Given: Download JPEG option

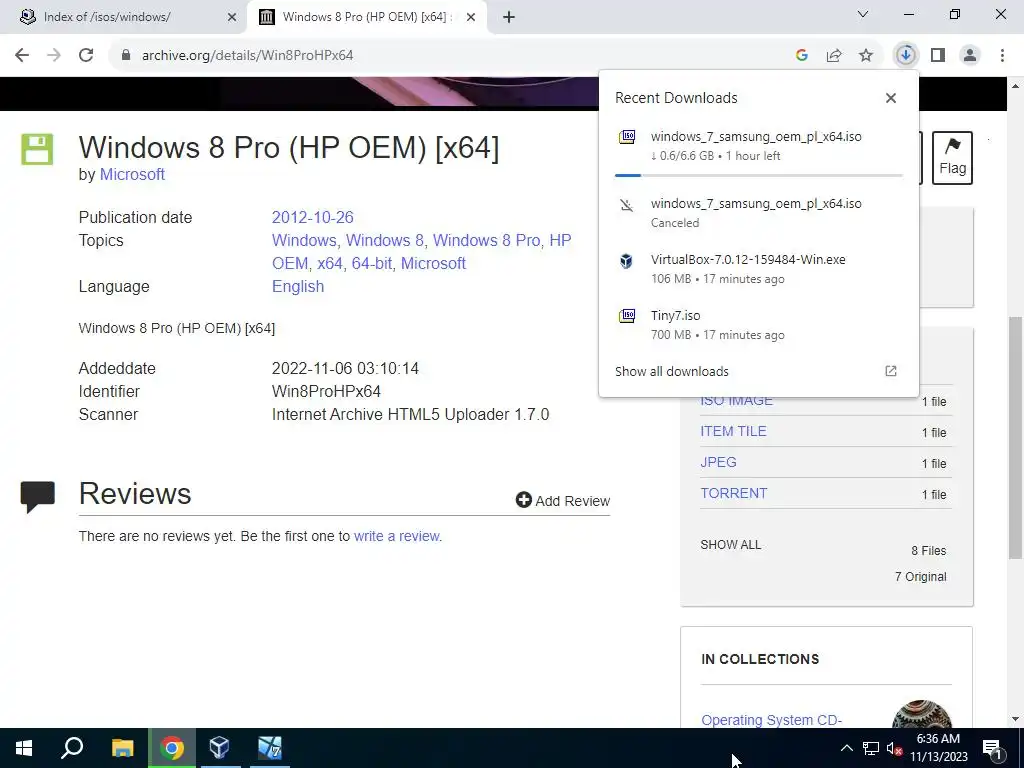Looking at the screenshot, I should click(718, 462).
